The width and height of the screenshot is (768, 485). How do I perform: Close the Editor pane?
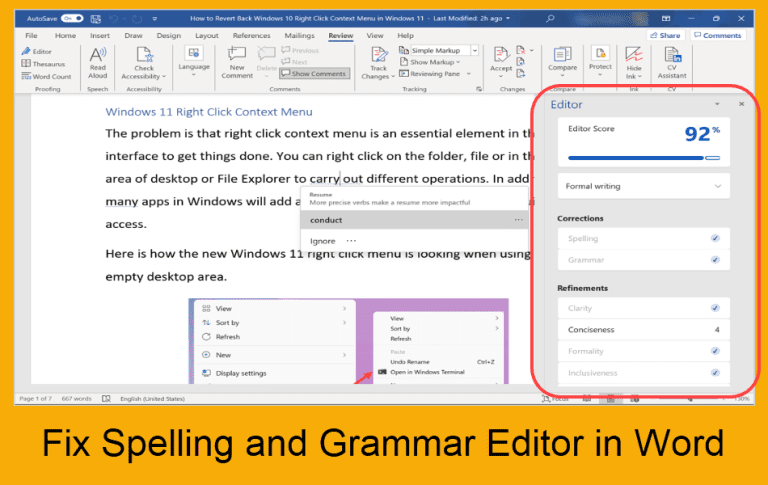pos(742,104)
